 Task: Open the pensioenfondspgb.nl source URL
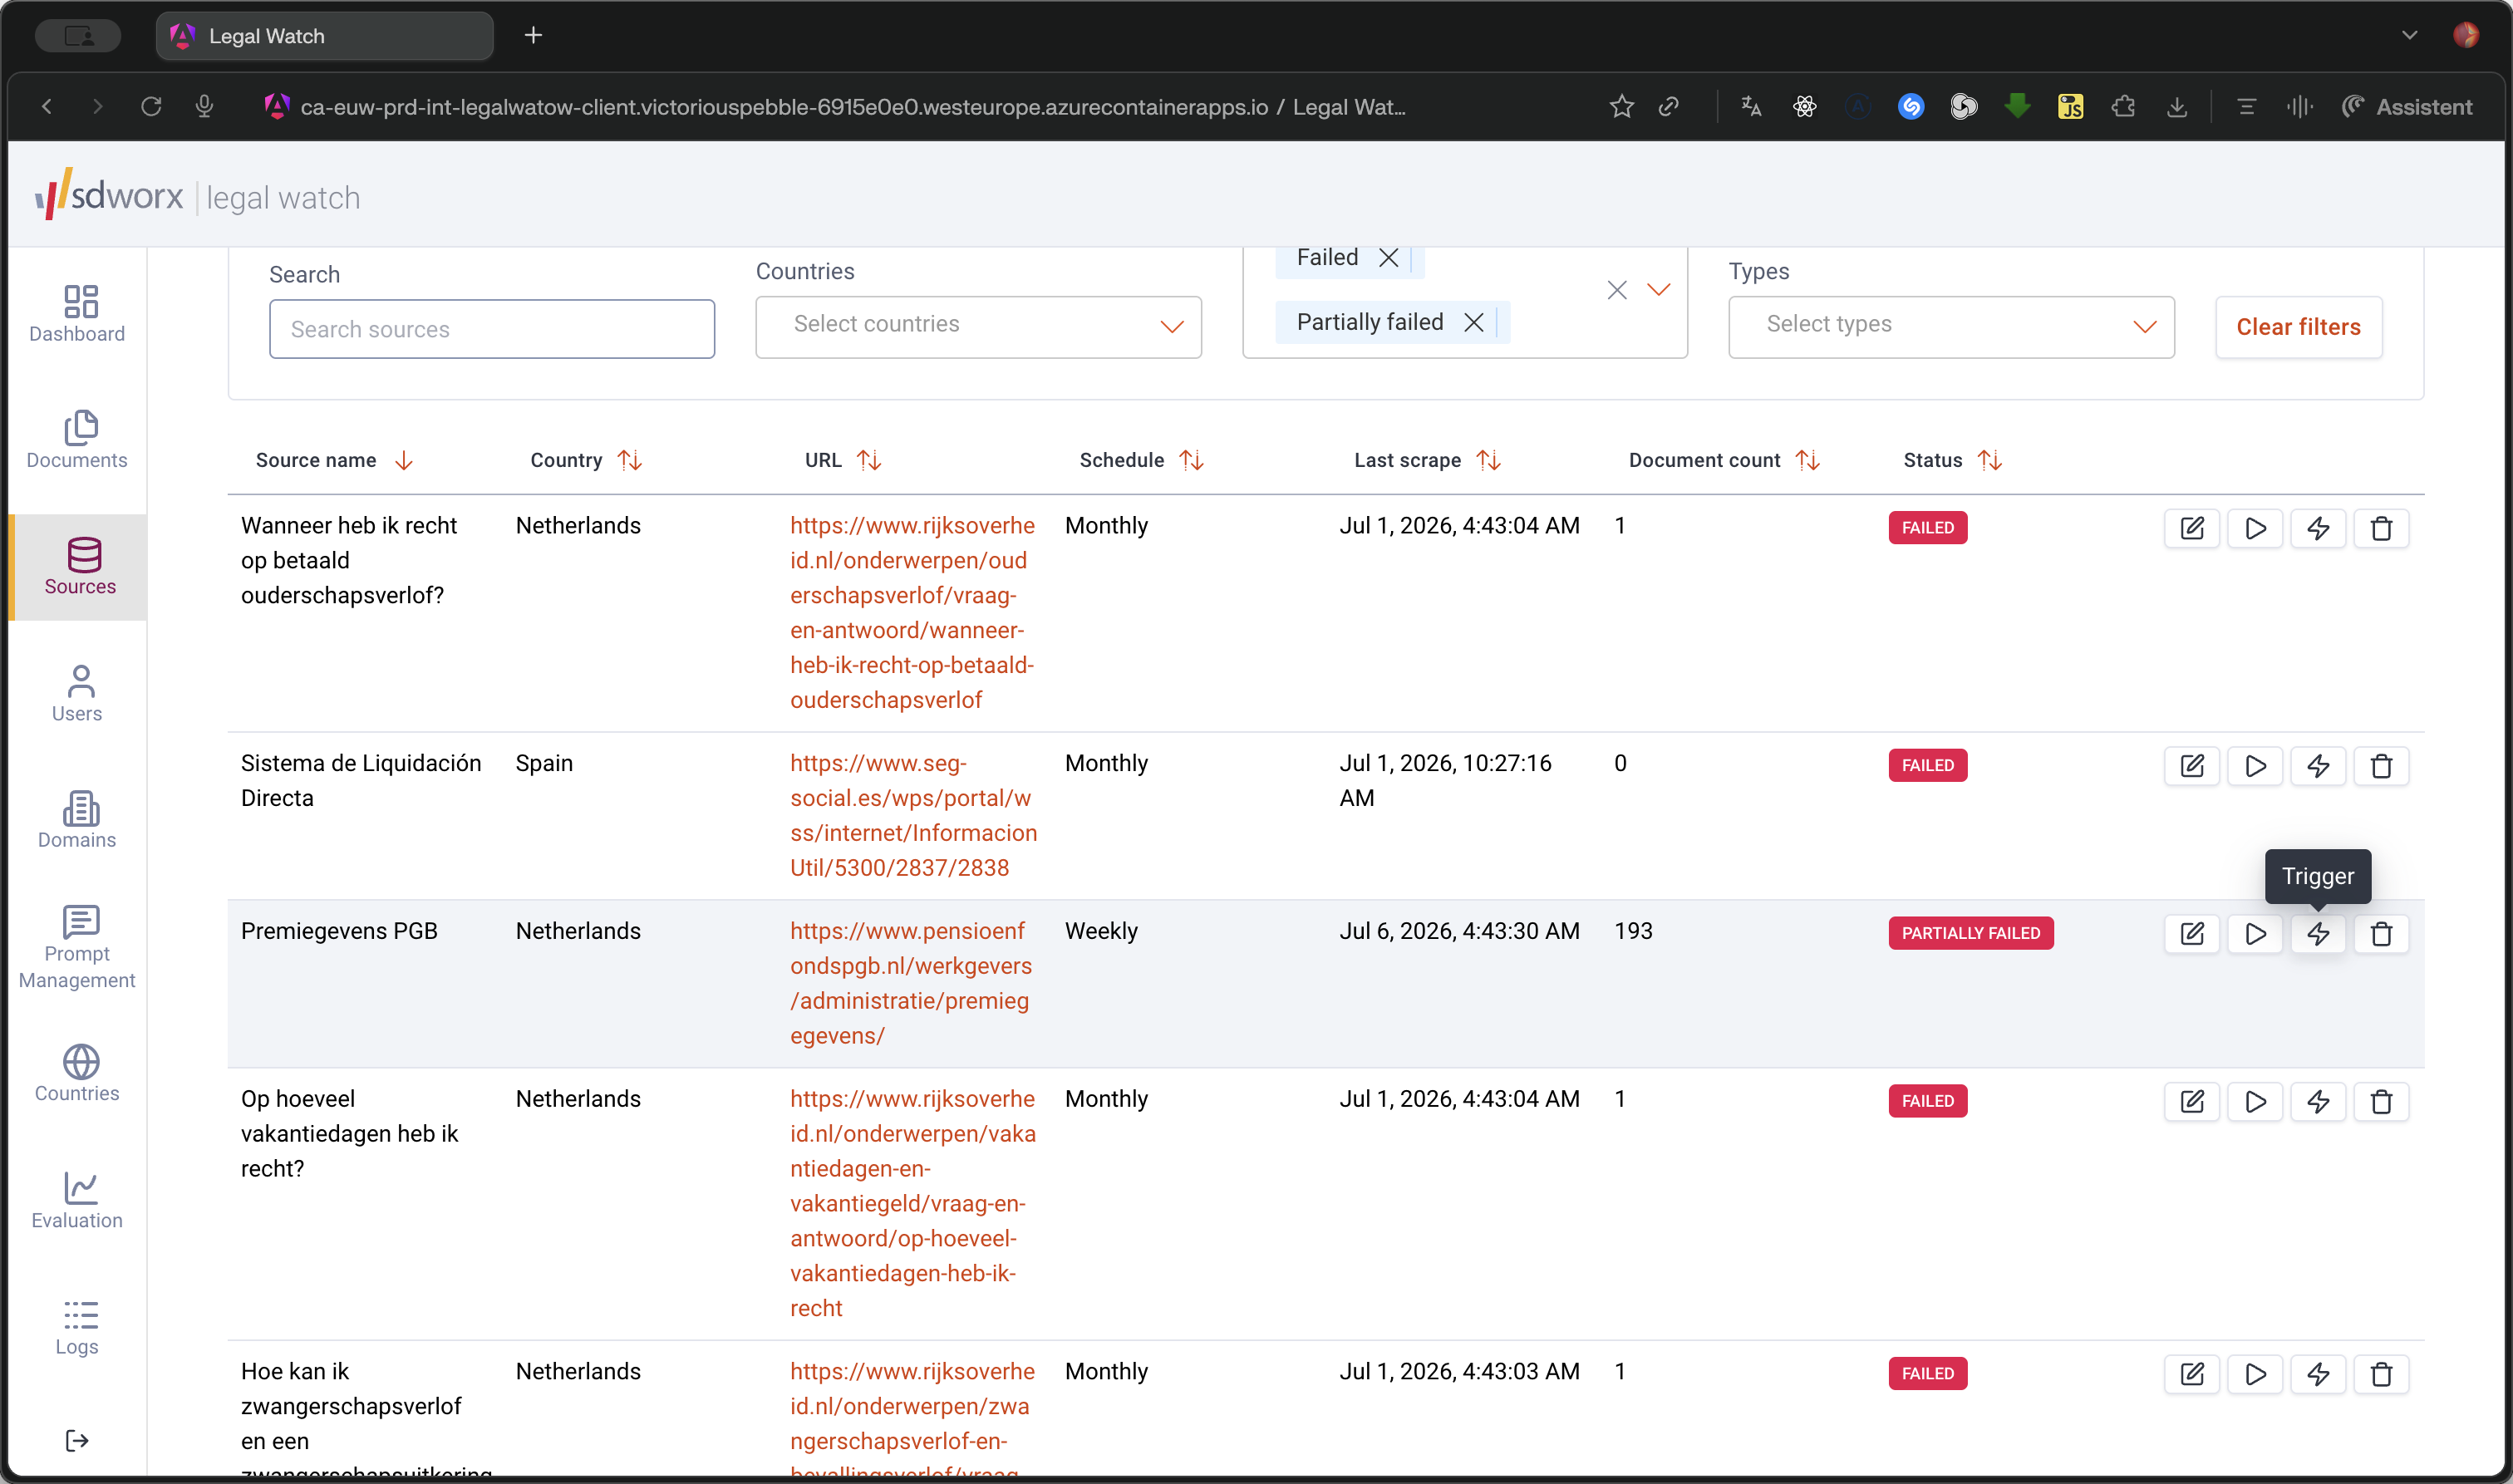[x=910, y=983]
